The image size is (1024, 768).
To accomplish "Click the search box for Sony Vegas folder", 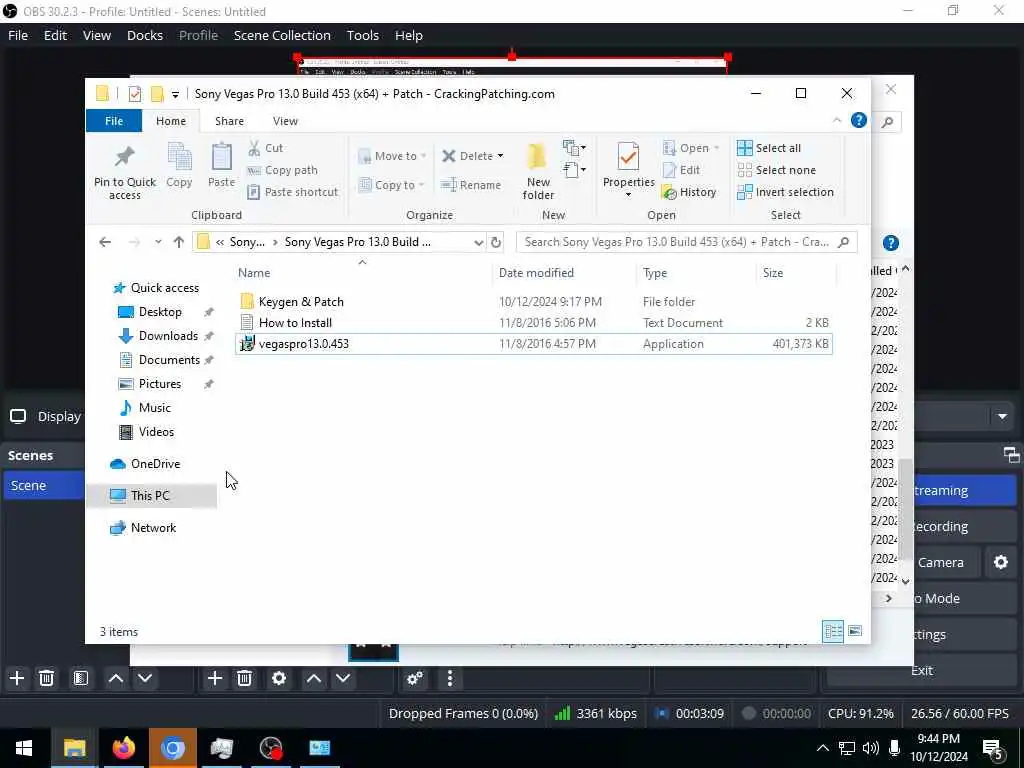I will point(686,242).
